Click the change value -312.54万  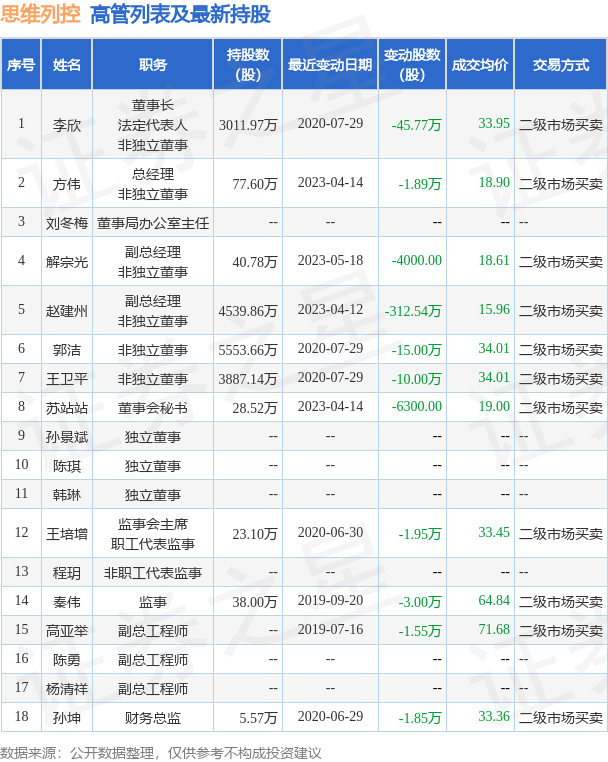pyautogui.click(x=413, y=311)
